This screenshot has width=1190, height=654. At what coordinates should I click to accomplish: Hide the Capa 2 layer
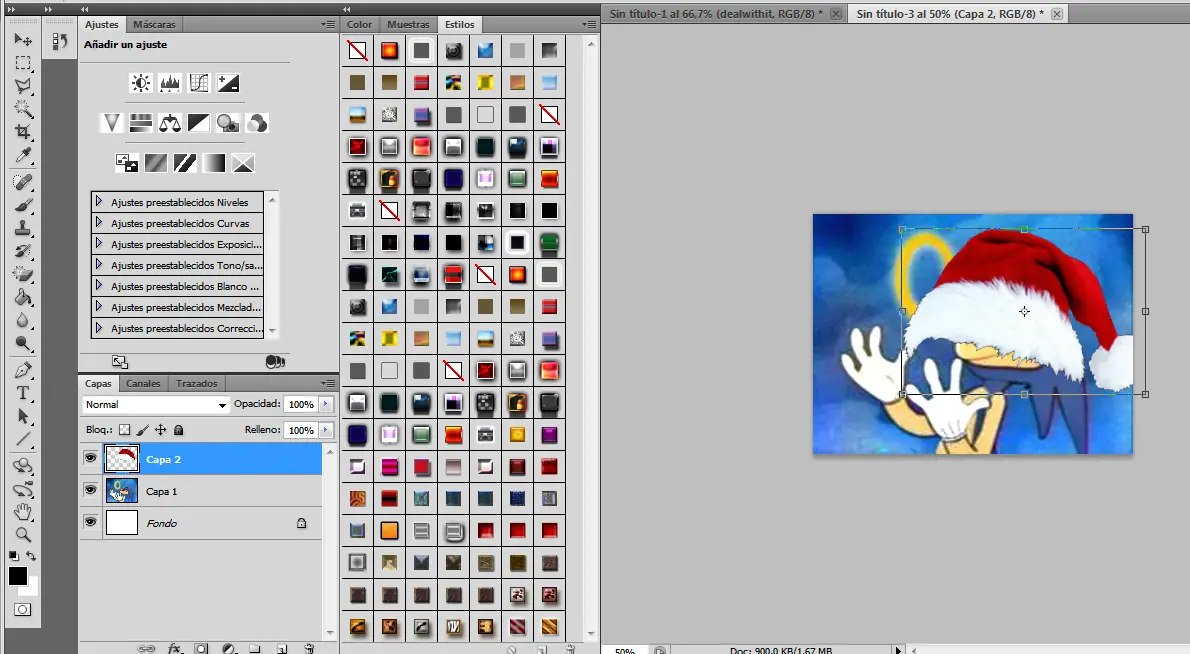click(x=90, y=459)
